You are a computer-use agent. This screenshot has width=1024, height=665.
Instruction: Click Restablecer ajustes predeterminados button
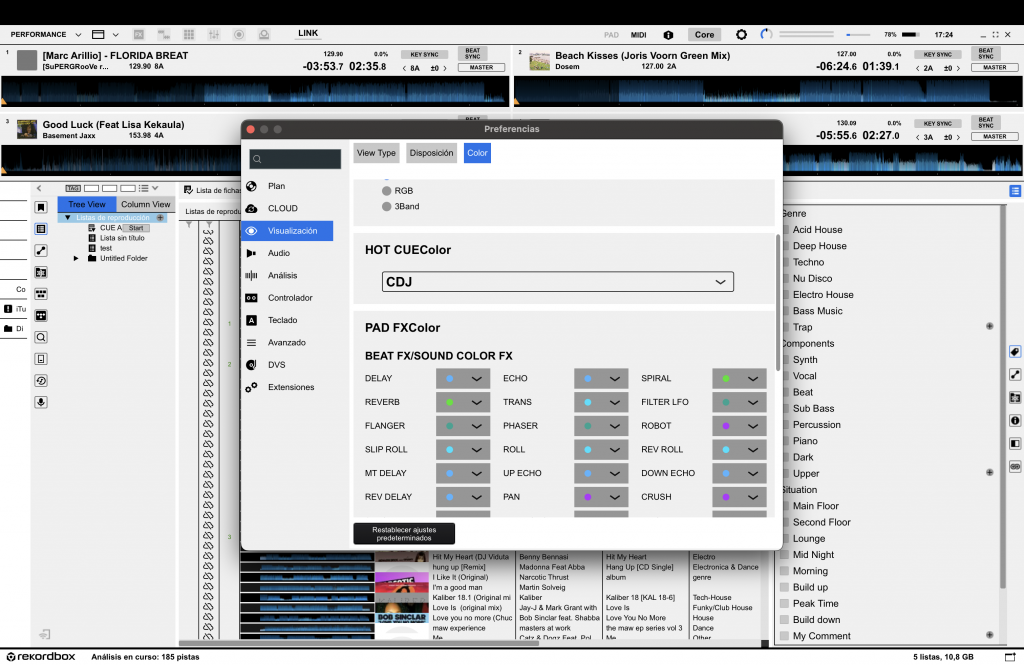(404, 533)
